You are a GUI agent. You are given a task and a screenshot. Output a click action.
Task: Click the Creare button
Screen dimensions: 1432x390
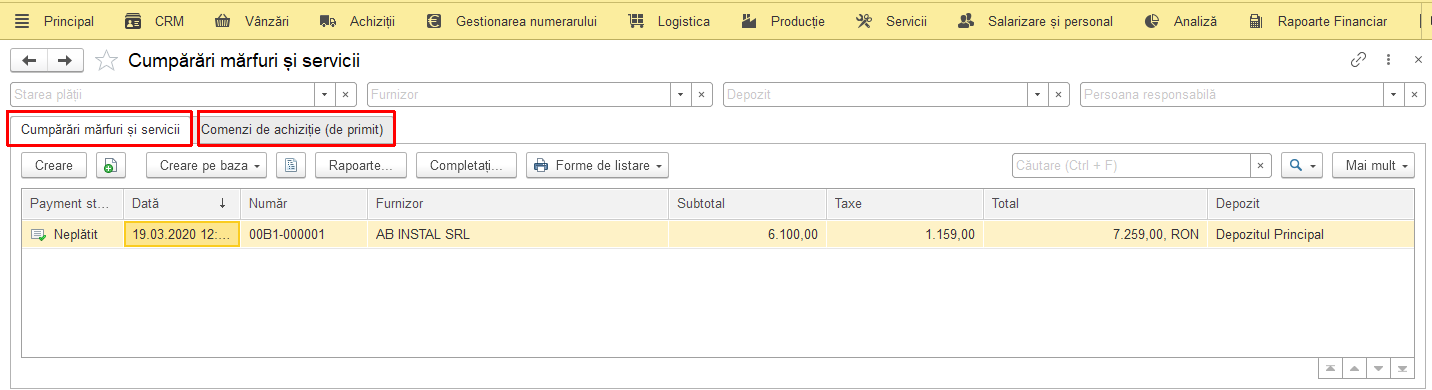tap(54, 165)
